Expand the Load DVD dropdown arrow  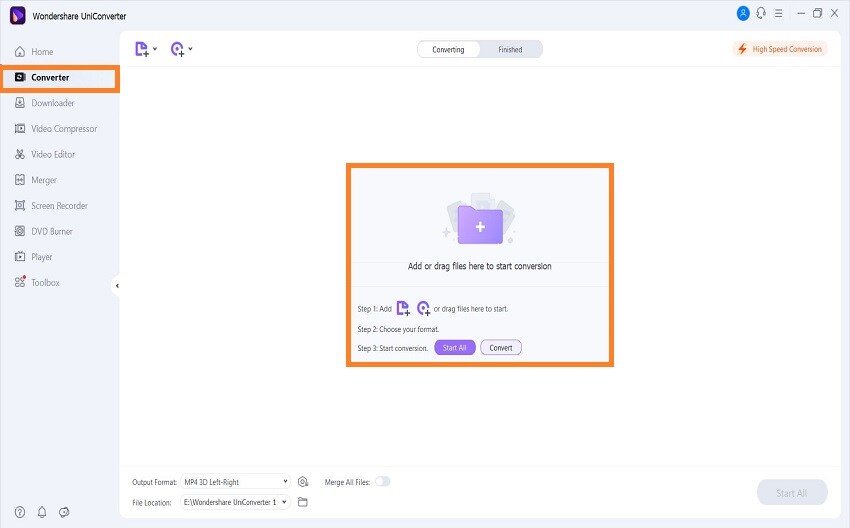[190, 49]
